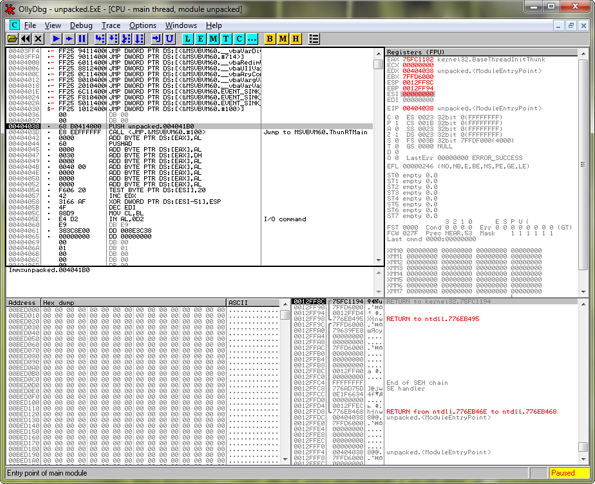The width and height of the screenshot is (595, 484).
Task: Click the LastErr ERROR_SUCCESS line
Action: pyautogui.click(x=464, y=158)
